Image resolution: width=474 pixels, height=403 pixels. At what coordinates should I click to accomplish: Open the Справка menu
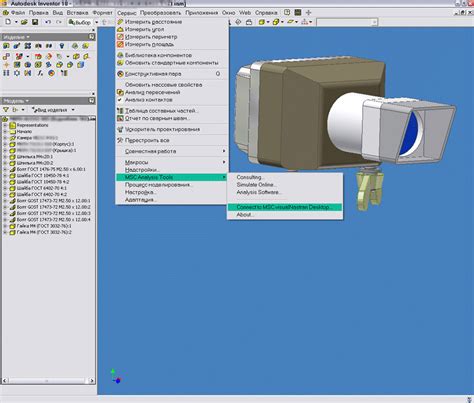266,13
